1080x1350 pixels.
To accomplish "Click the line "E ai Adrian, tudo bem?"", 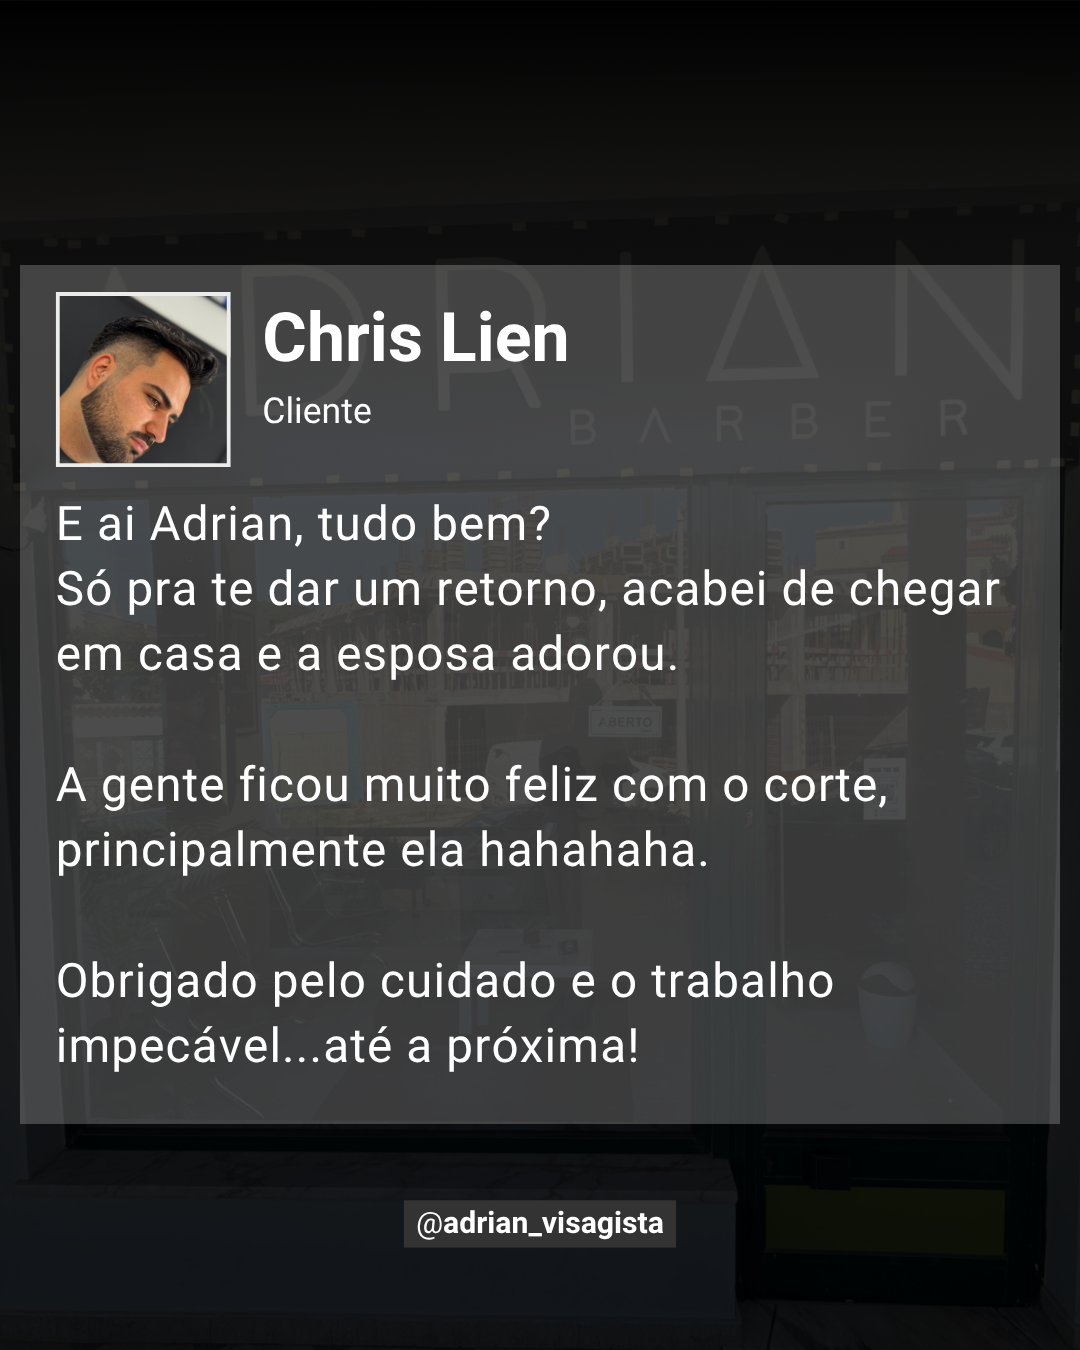I will [304, 525].
